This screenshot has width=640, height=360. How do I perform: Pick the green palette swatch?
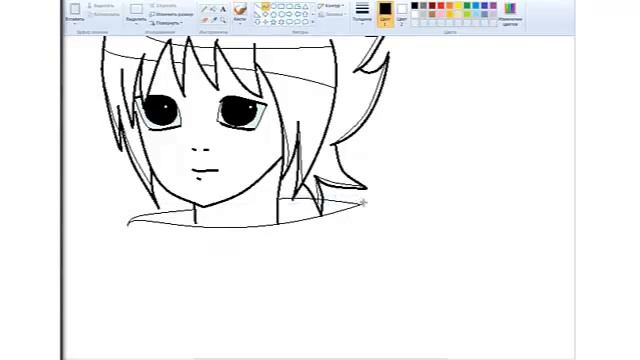[467, 6]
